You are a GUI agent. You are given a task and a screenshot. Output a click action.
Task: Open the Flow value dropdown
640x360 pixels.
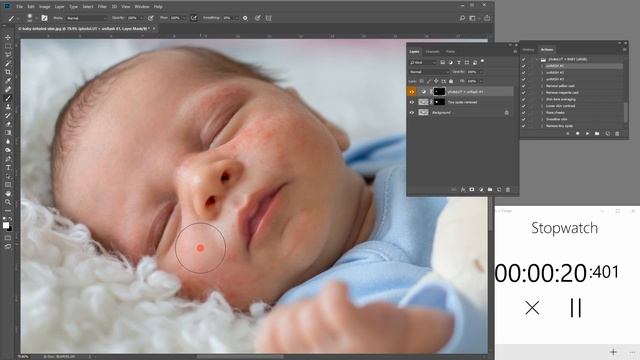(x=184, y=18)
